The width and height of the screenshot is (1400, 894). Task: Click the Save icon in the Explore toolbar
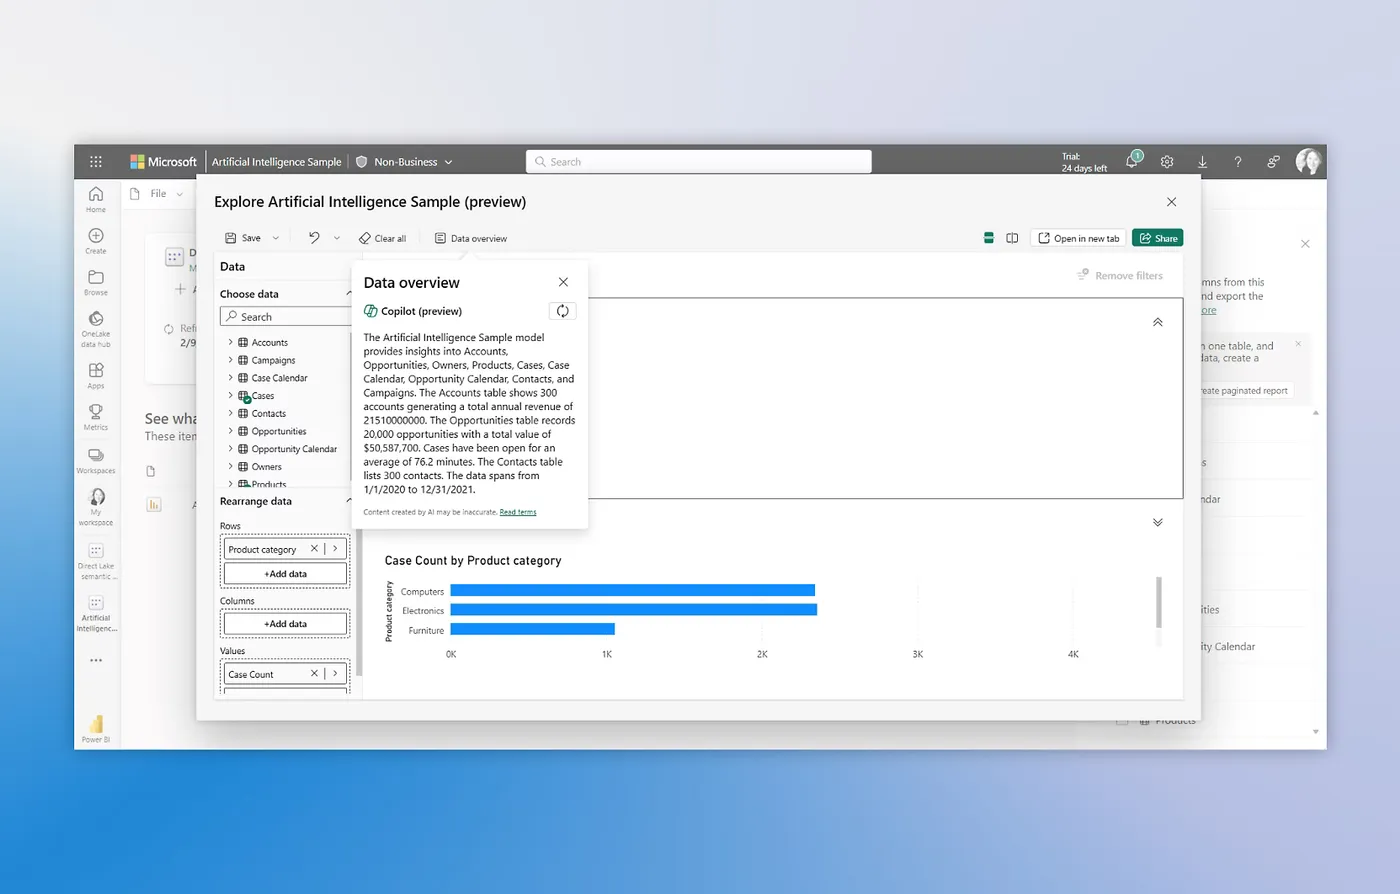[232, 238]
